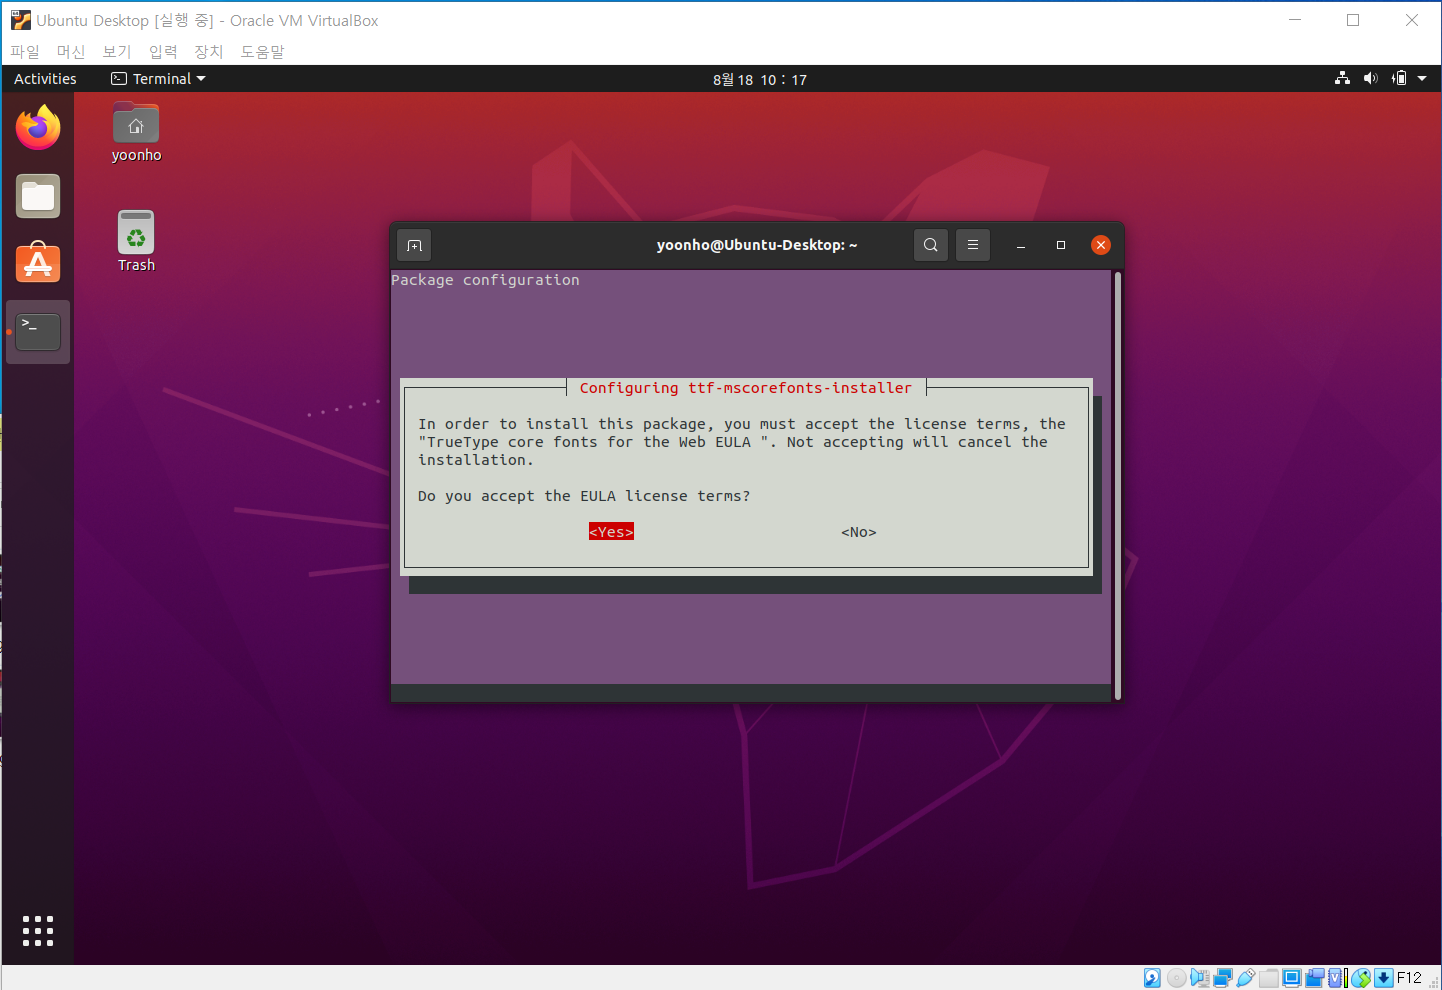
Task: Open the terminal search tool
Action: click(931, 245)
